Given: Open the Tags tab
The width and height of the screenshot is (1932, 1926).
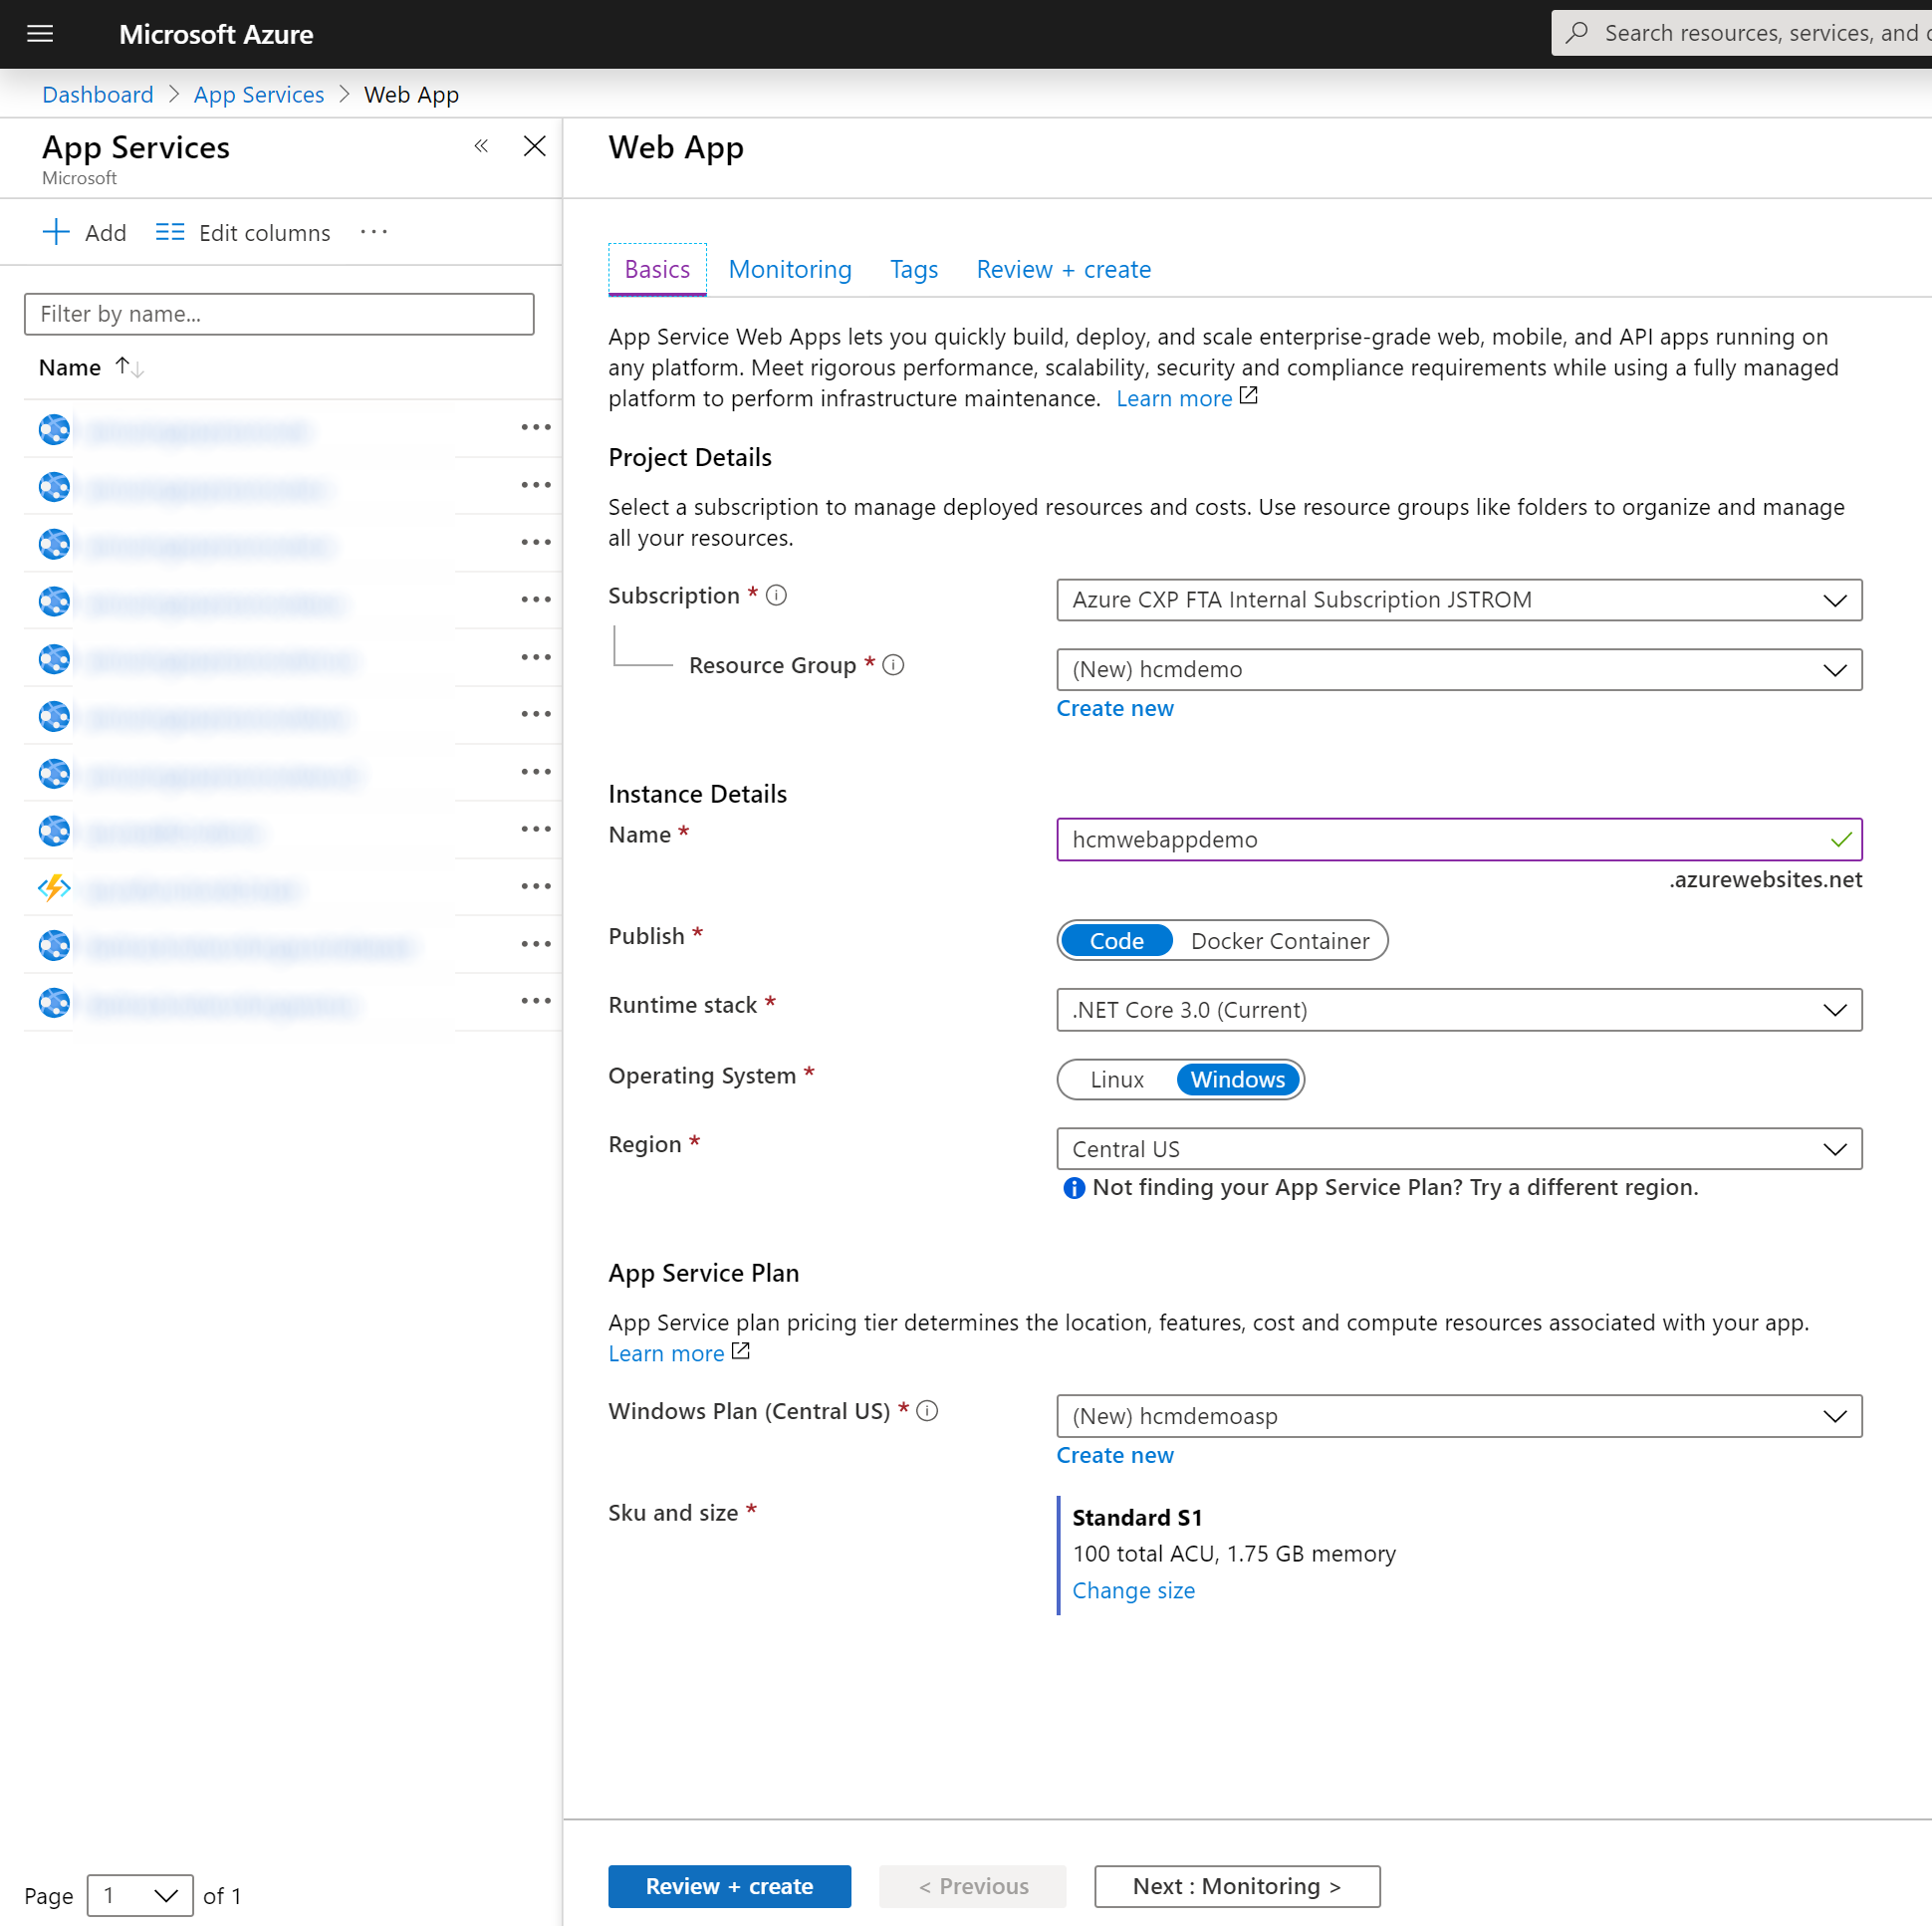Looking at the screenshot, I should [913, 269].
